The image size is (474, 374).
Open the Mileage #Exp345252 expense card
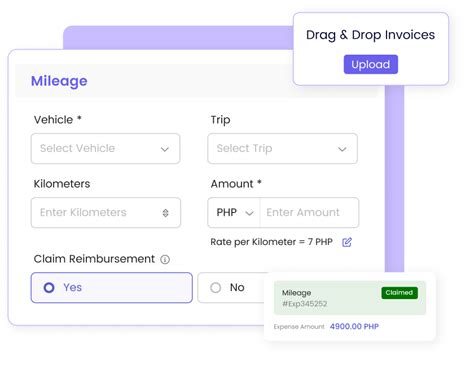coord(350,298)
